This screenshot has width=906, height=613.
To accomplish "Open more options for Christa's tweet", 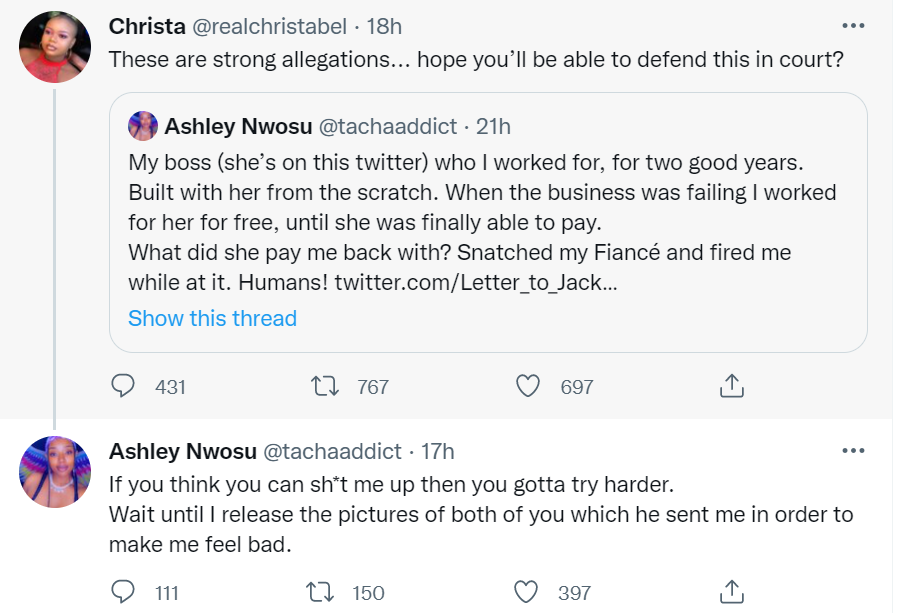I will (852, 25).
